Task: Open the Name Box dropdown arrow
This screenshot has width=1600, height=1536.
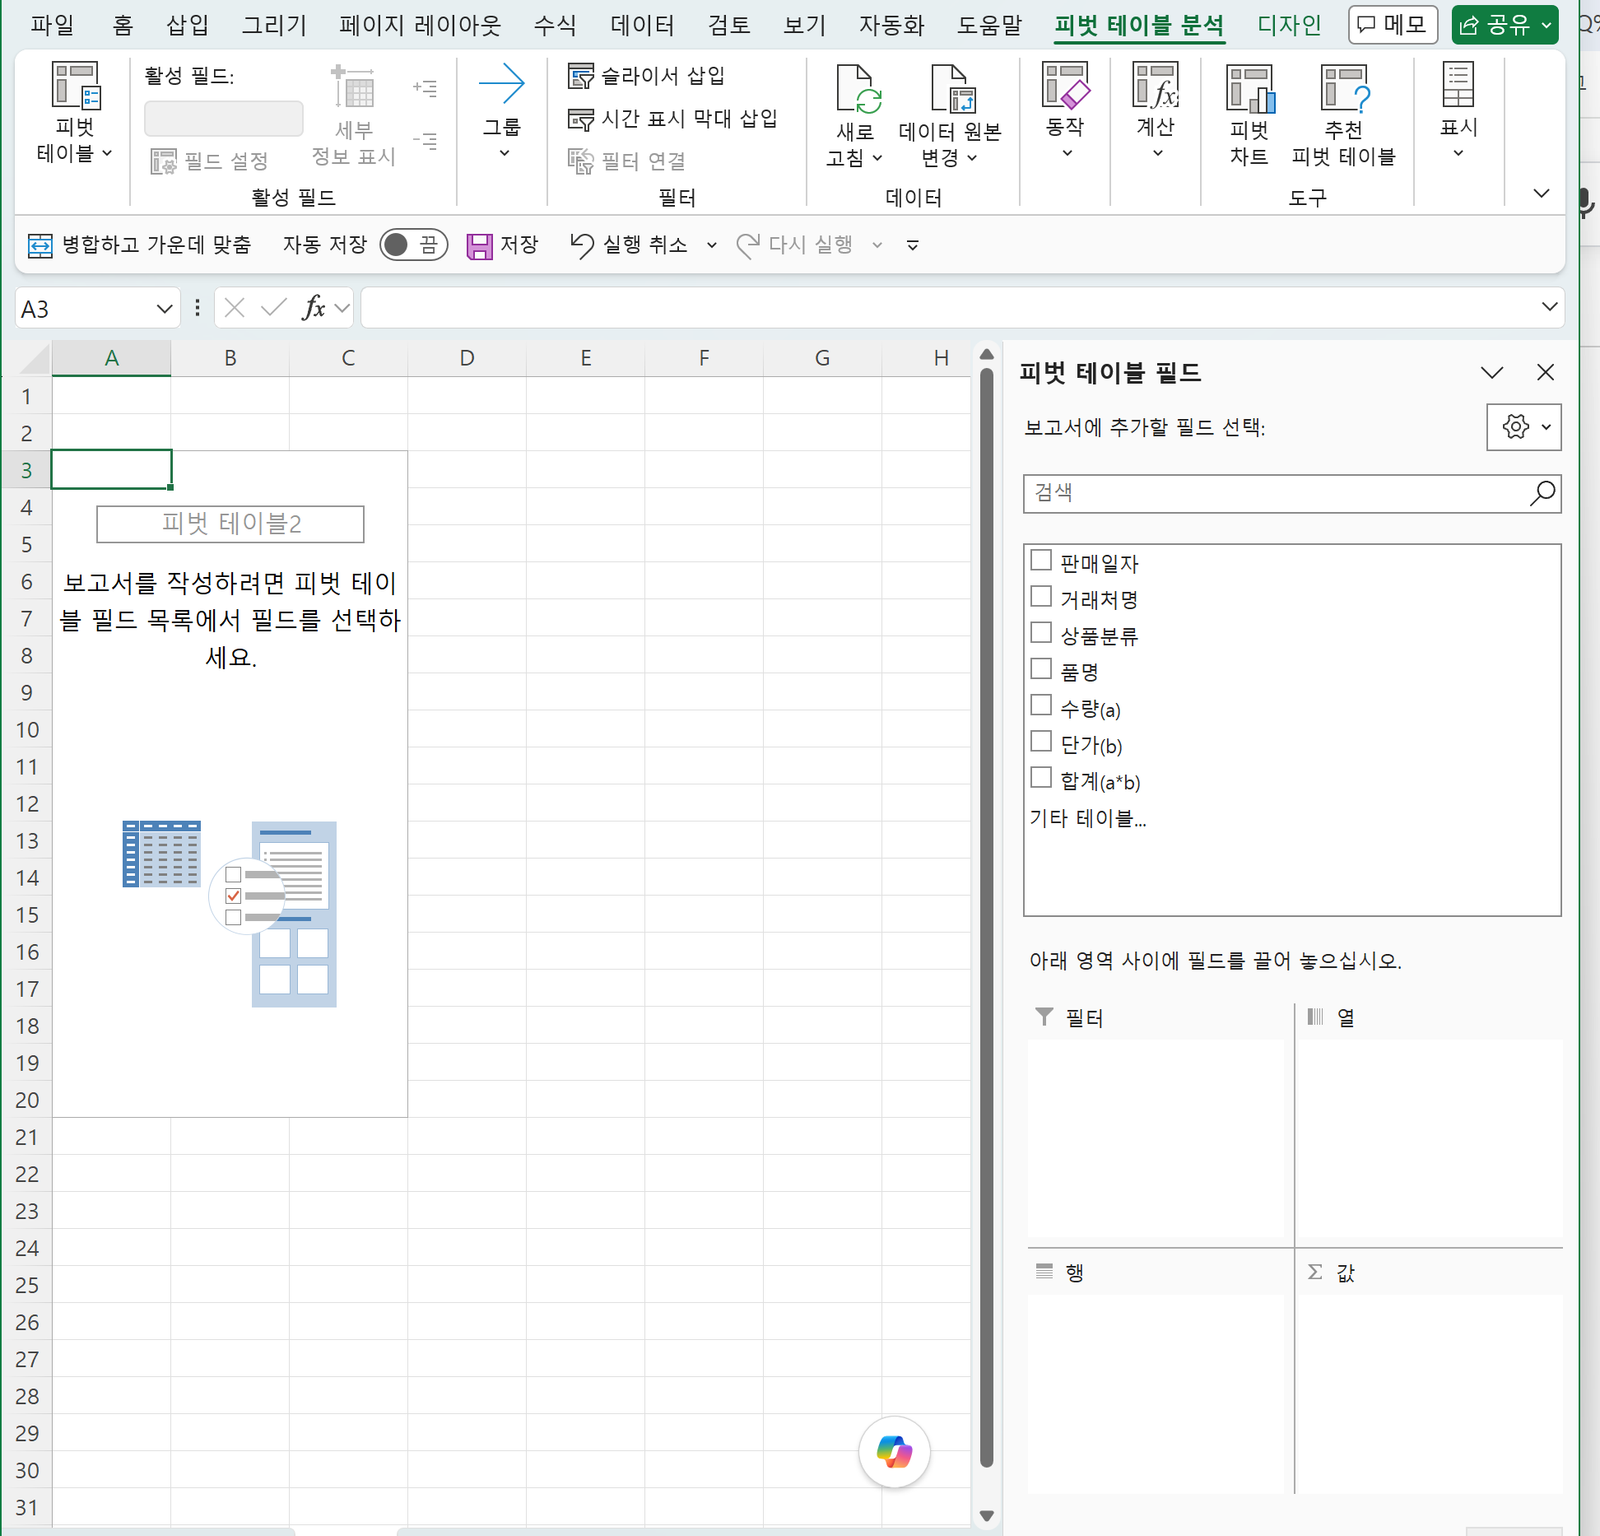Action: [165, 309]
